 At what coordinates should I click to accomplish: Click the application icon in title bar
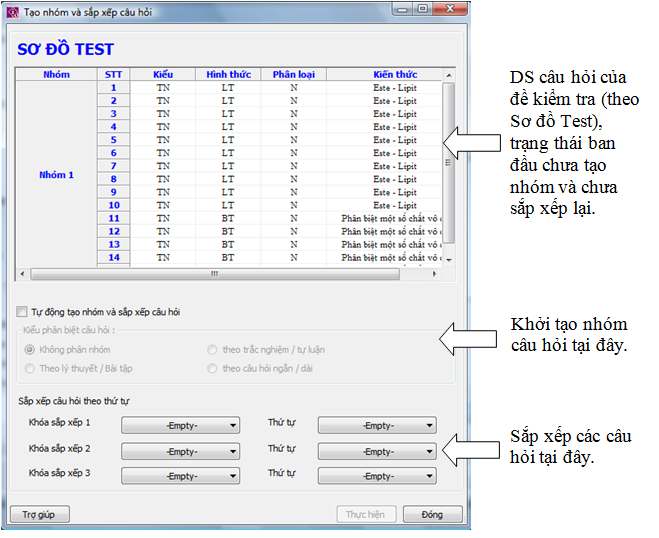coord(13,9)
